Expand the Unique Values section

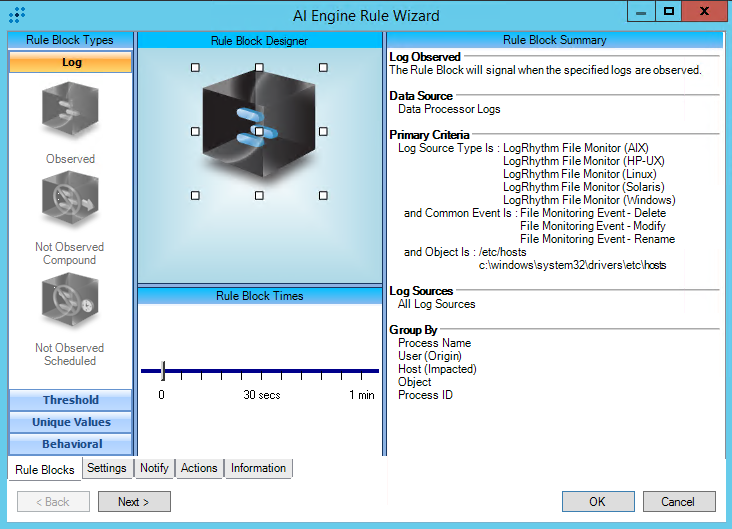[70, 422]
